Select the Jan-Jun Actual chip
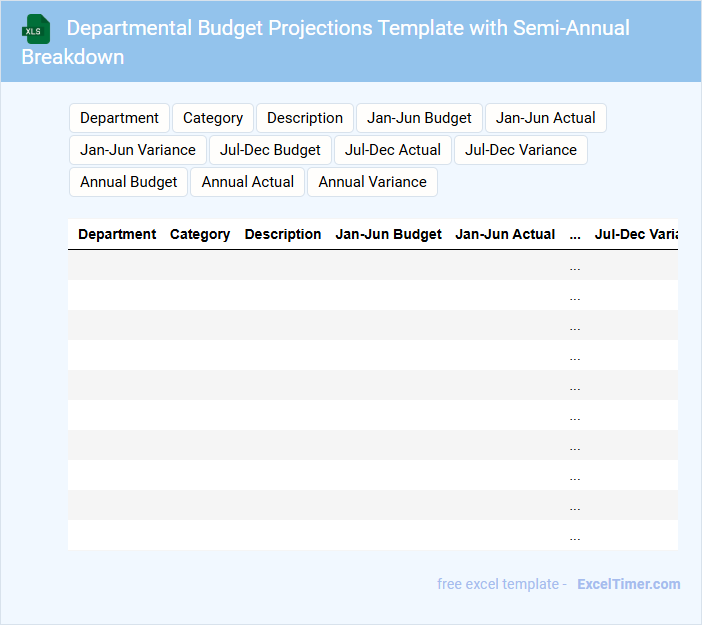This screenshot has width=702, height=625. tap(546, 118)
